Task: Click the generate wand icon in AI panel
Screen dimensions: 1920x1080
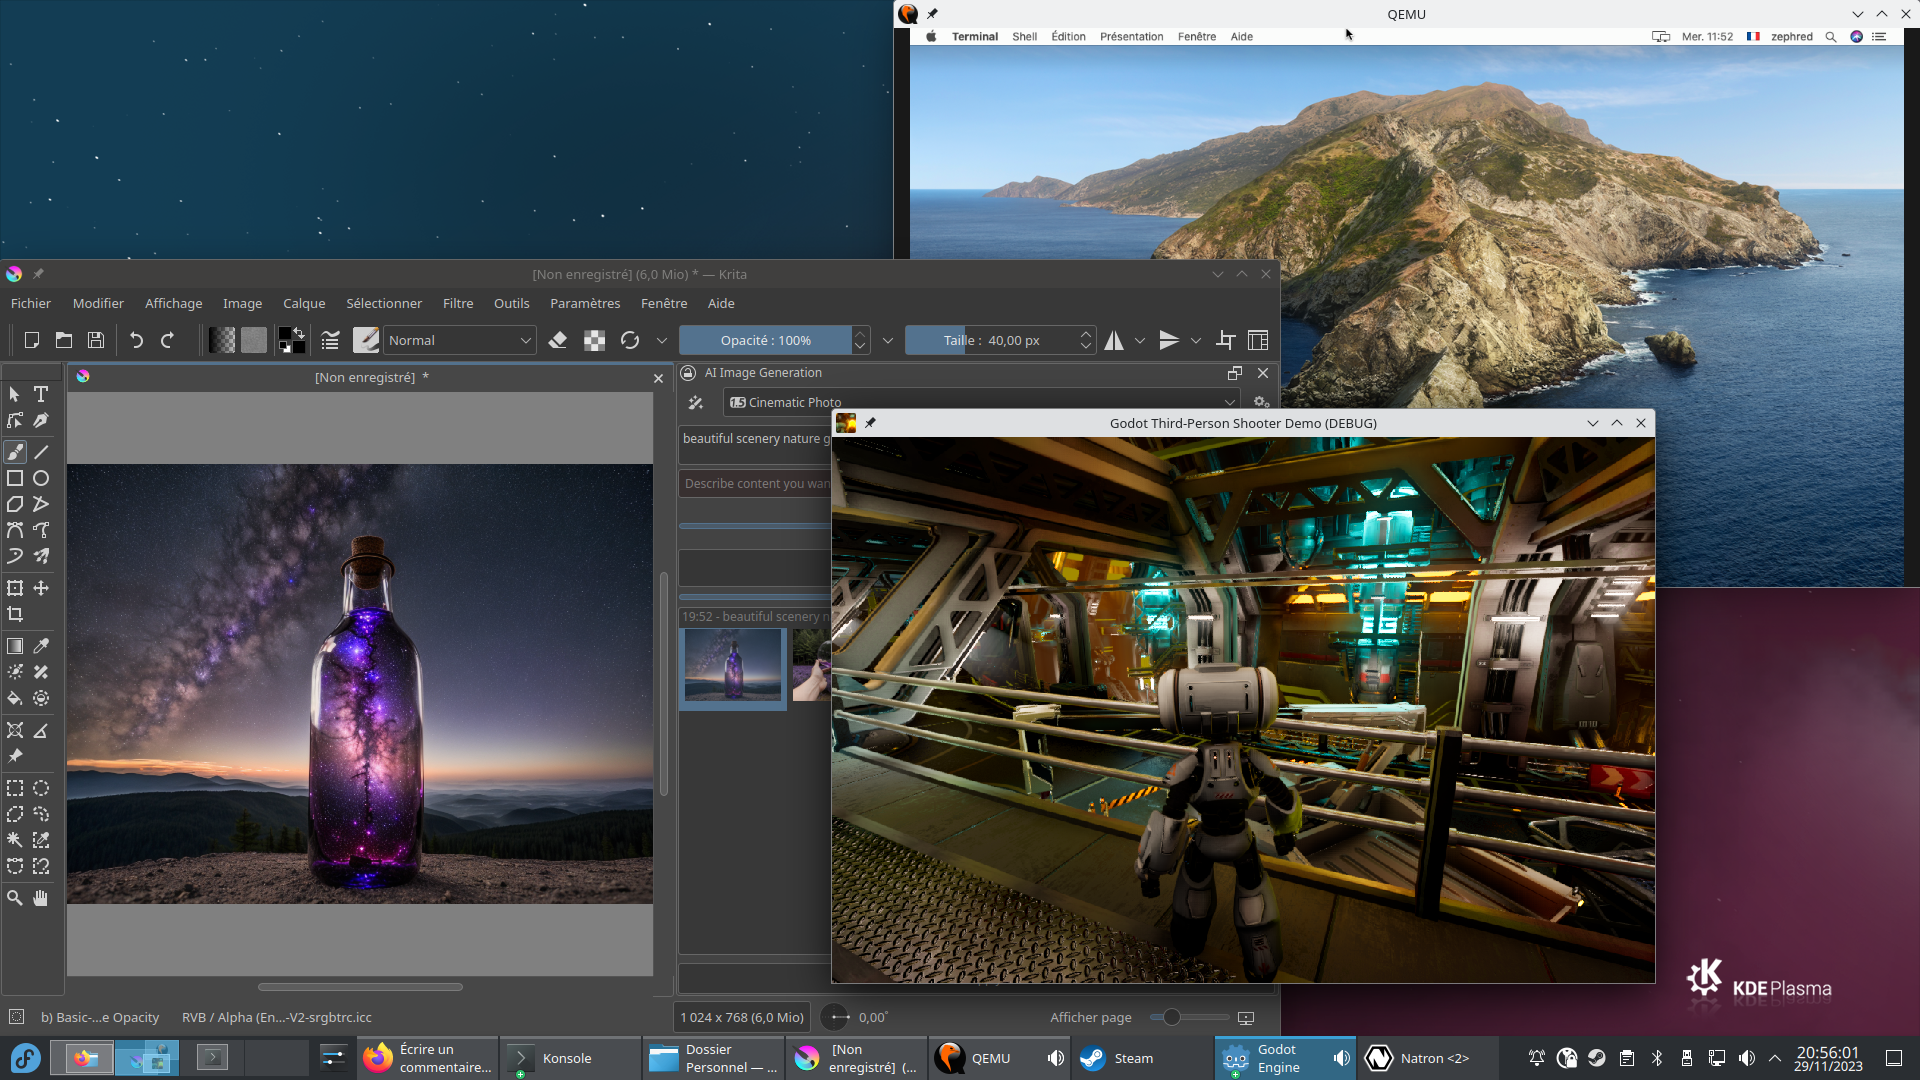Action: pos(696,402)
